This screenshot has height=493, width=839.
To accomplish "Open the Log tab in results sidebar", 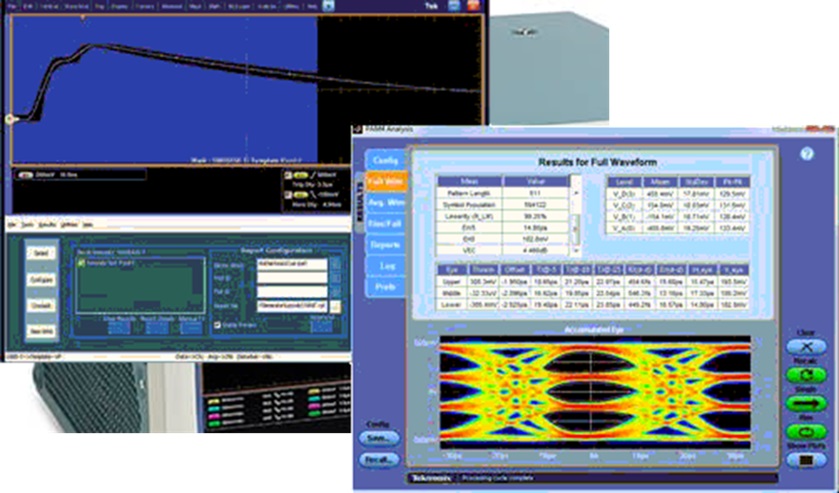I will 385,265.
